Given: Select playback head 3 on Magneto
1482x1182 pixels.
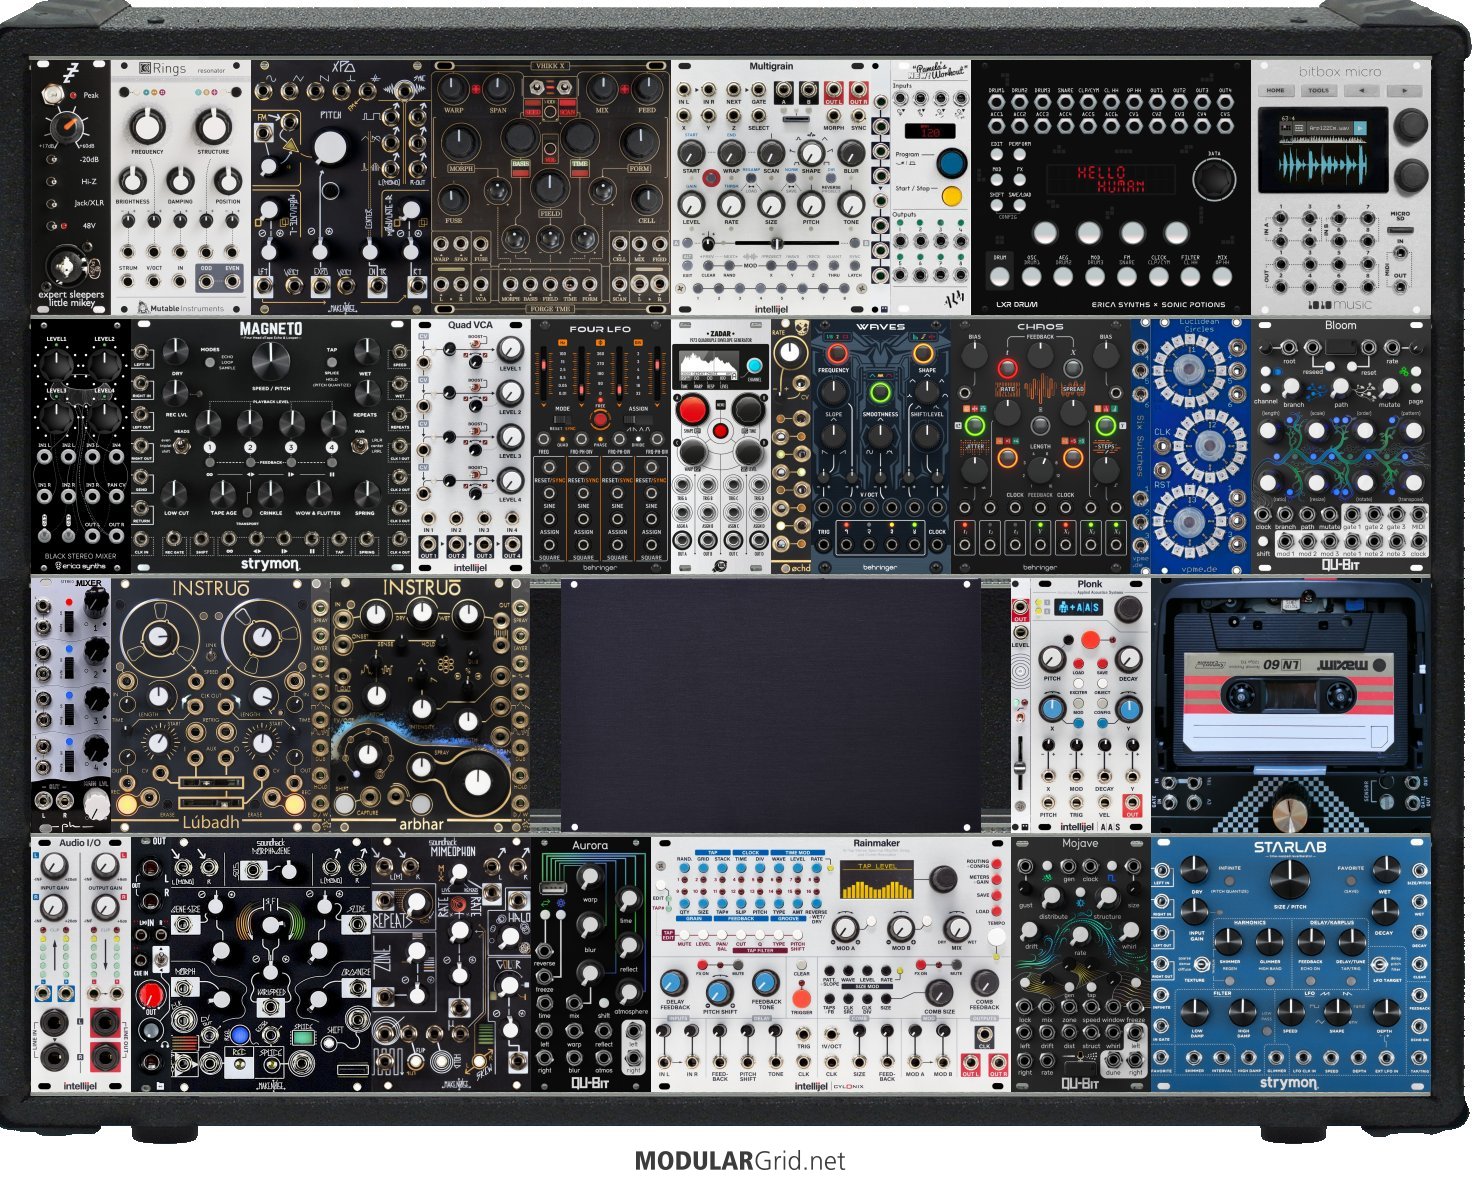Looking at the screenshot, I should 291,447.
